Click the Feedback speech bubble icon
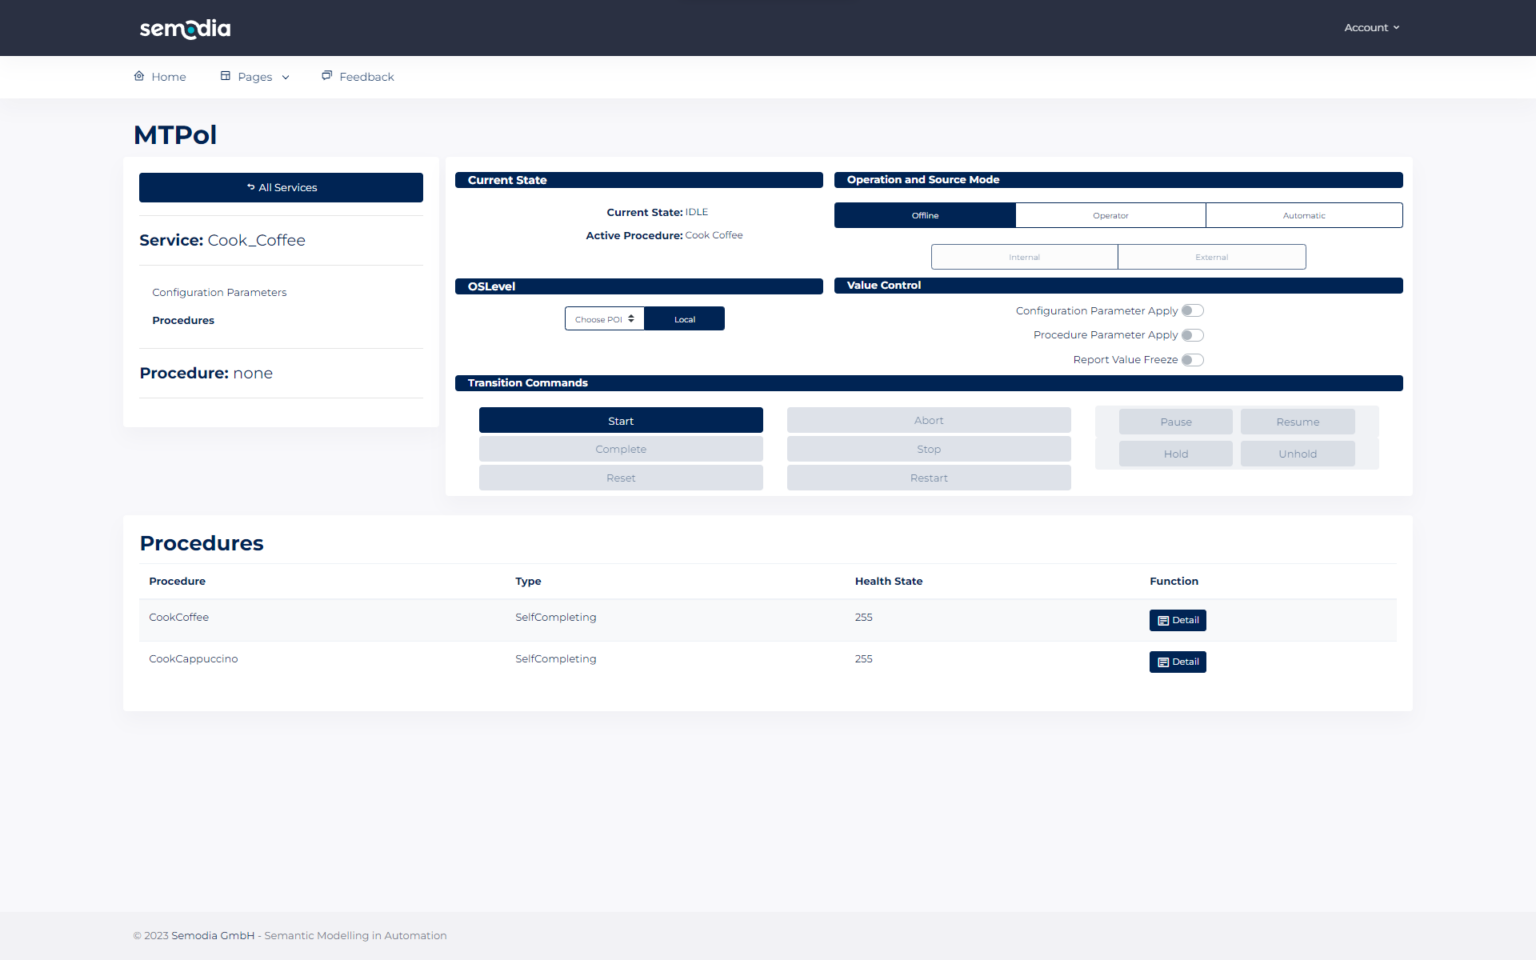This screenshot has width=1536, height=960. click(326, 75)
